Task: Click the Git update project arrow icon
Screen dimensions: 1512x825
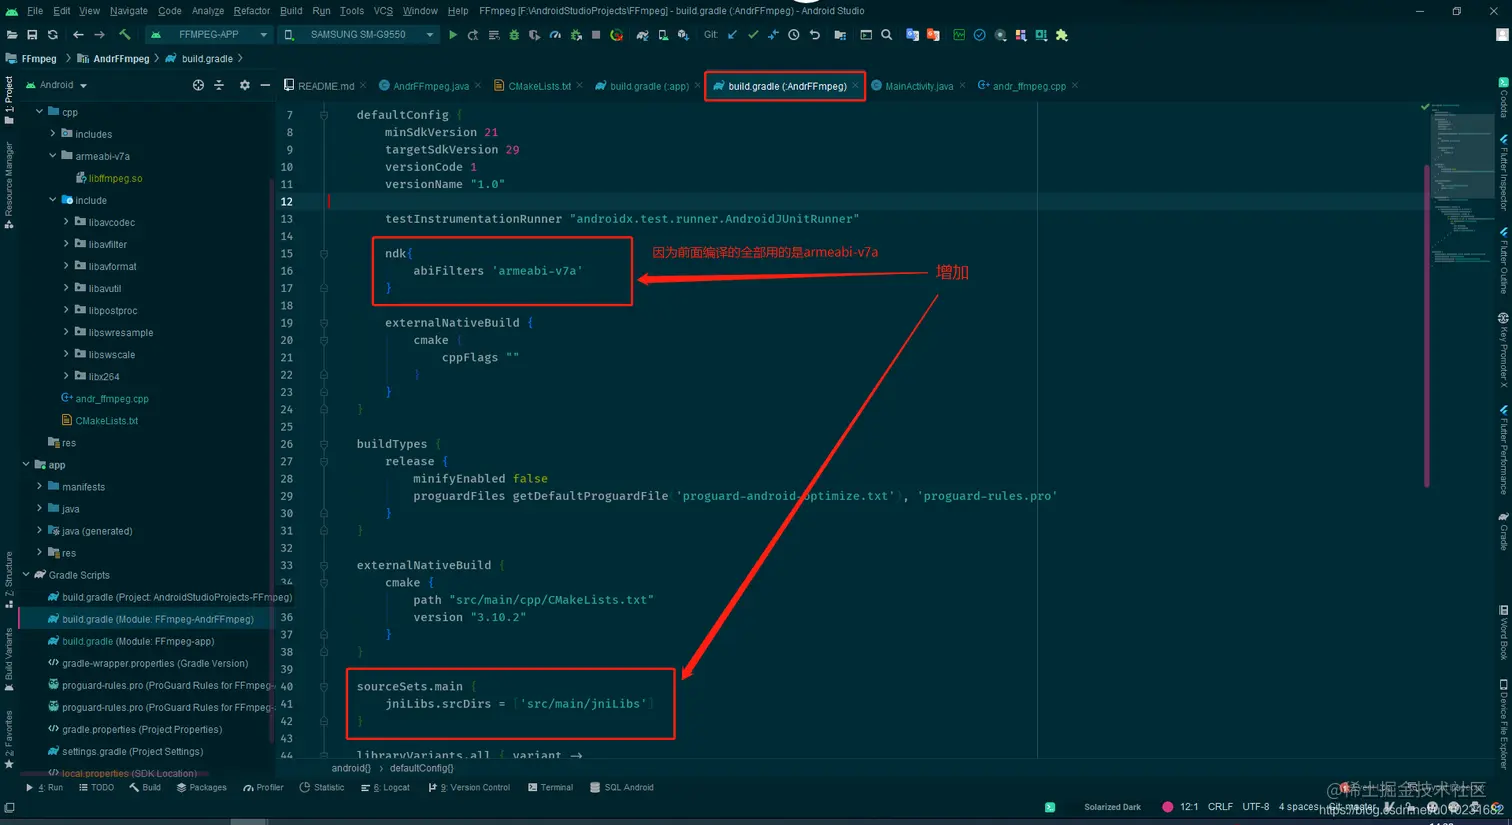Action: [732, 35]
